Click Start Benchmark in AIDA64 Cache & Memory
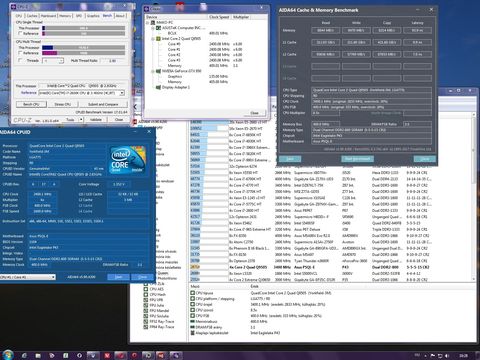 point(357,159)
